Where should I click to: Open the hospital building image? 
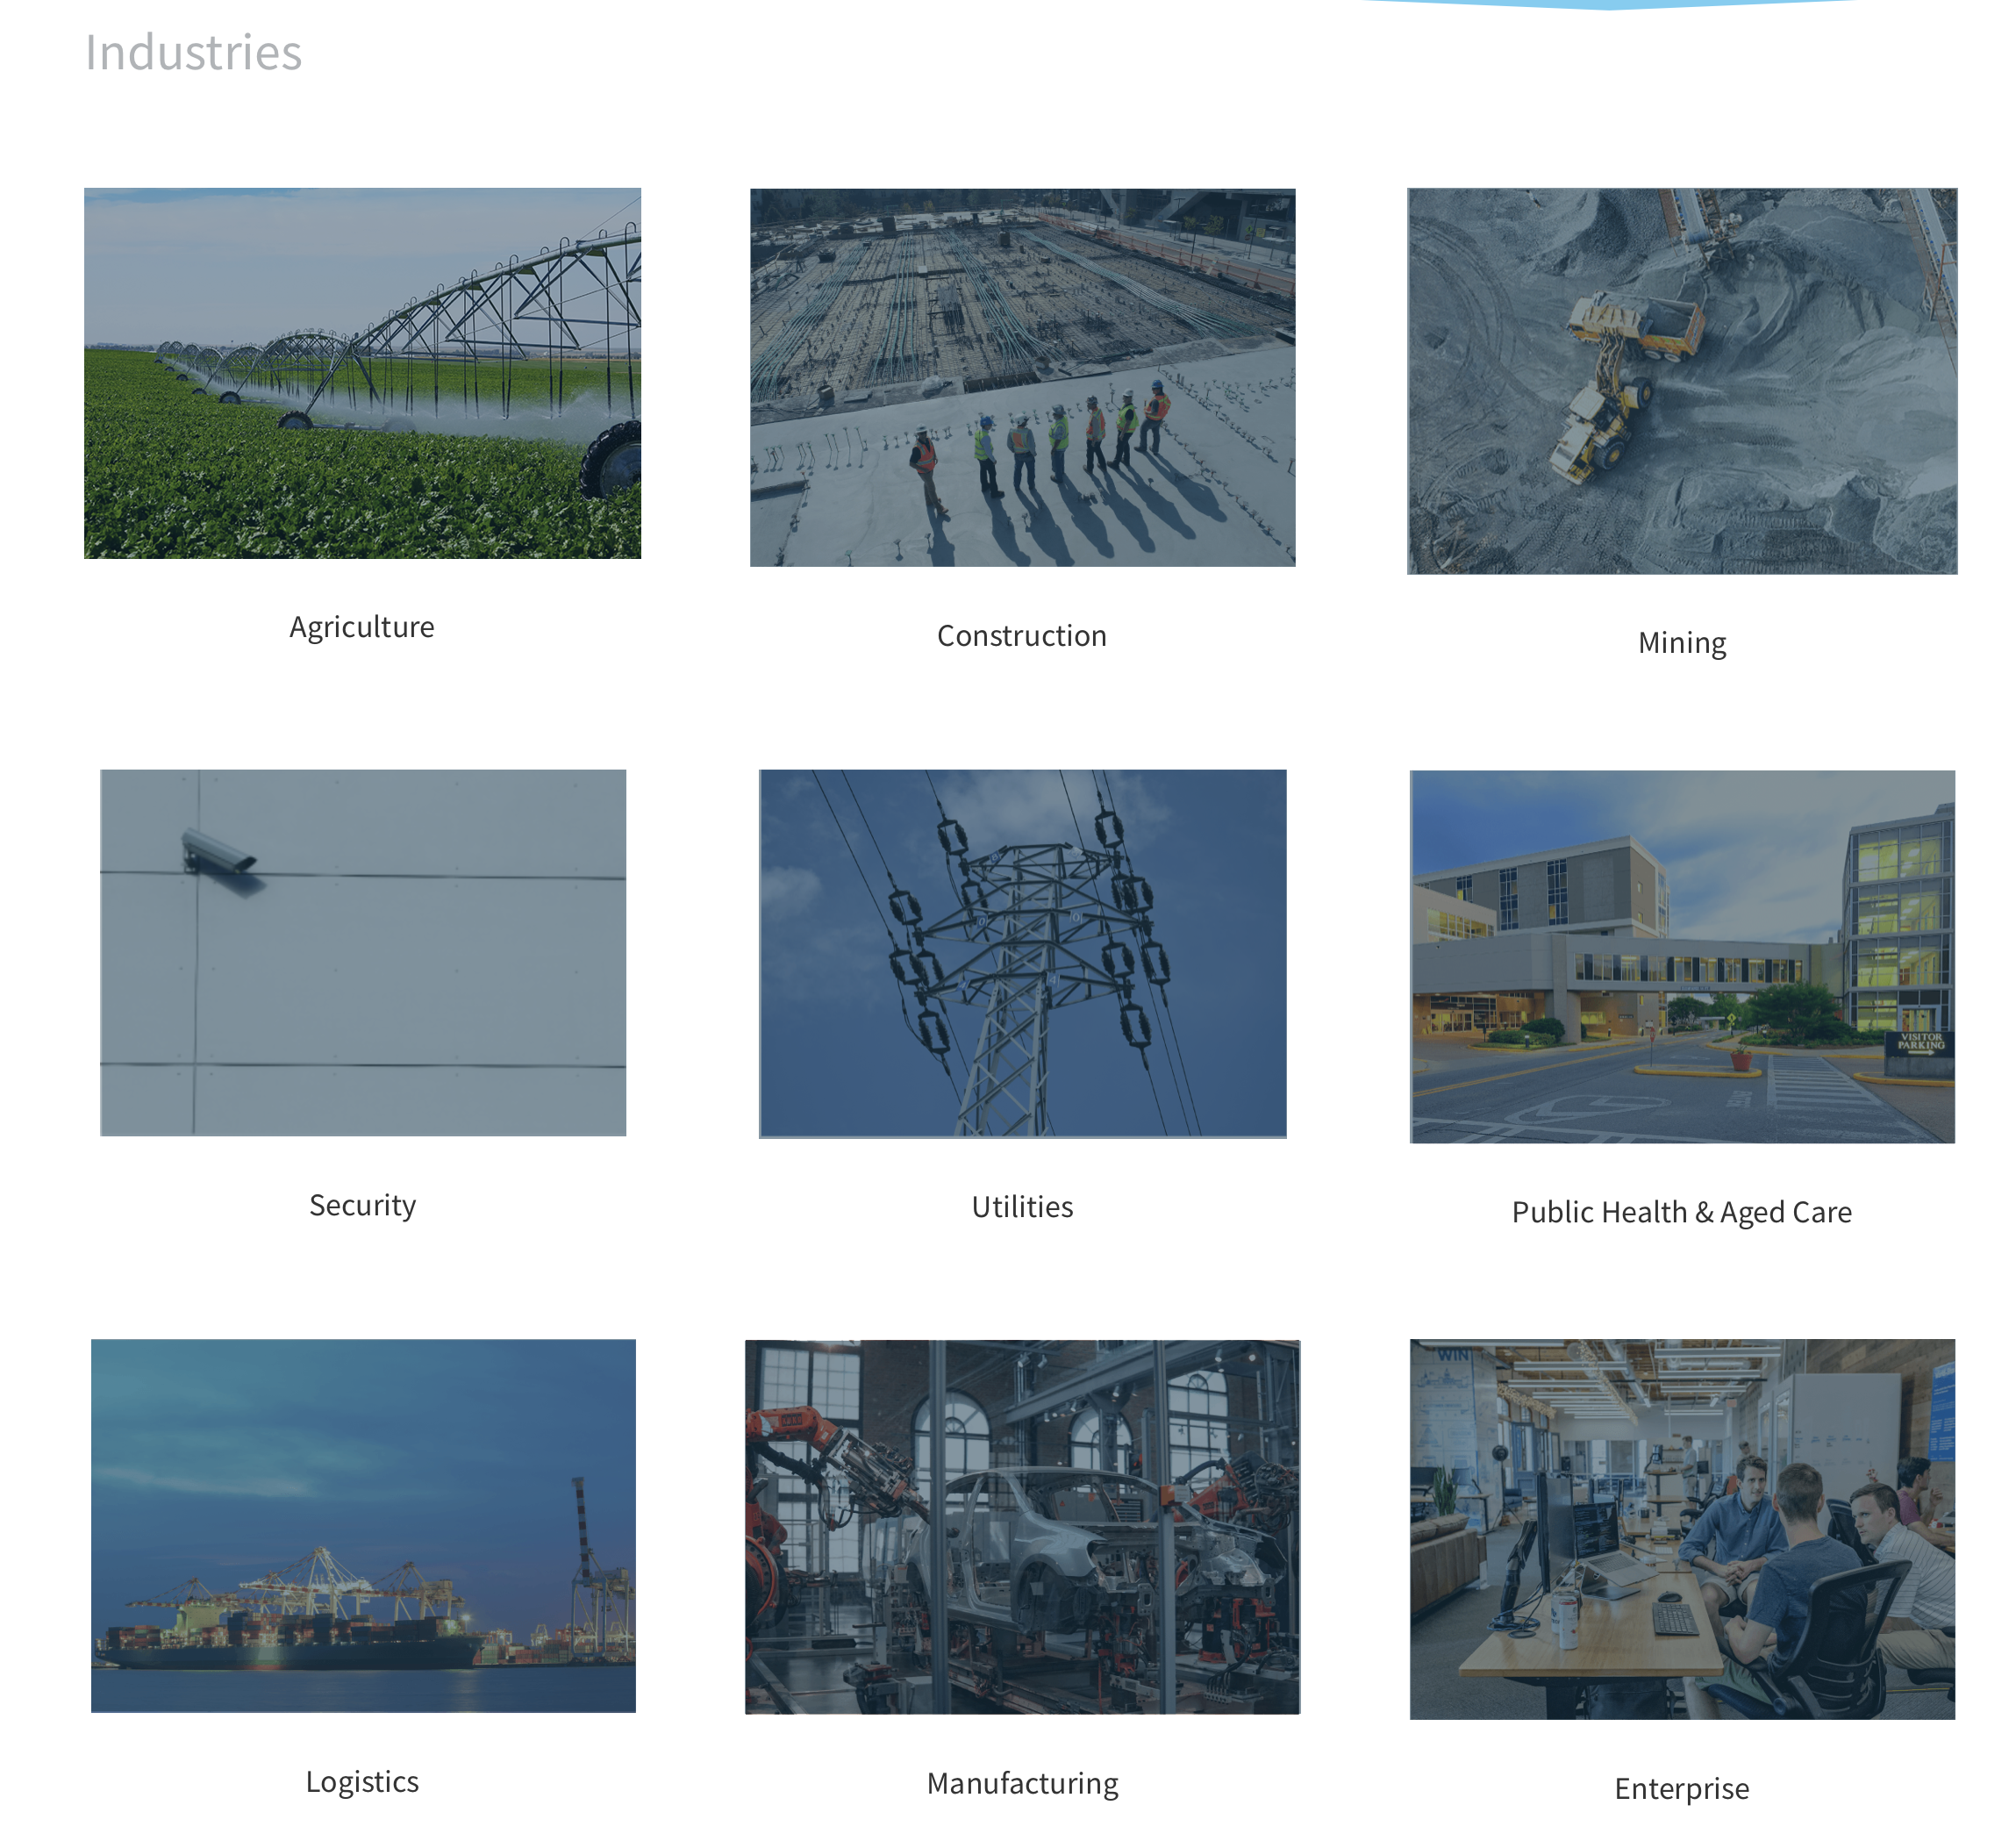pyautogui.click(x=1681, y=956)
